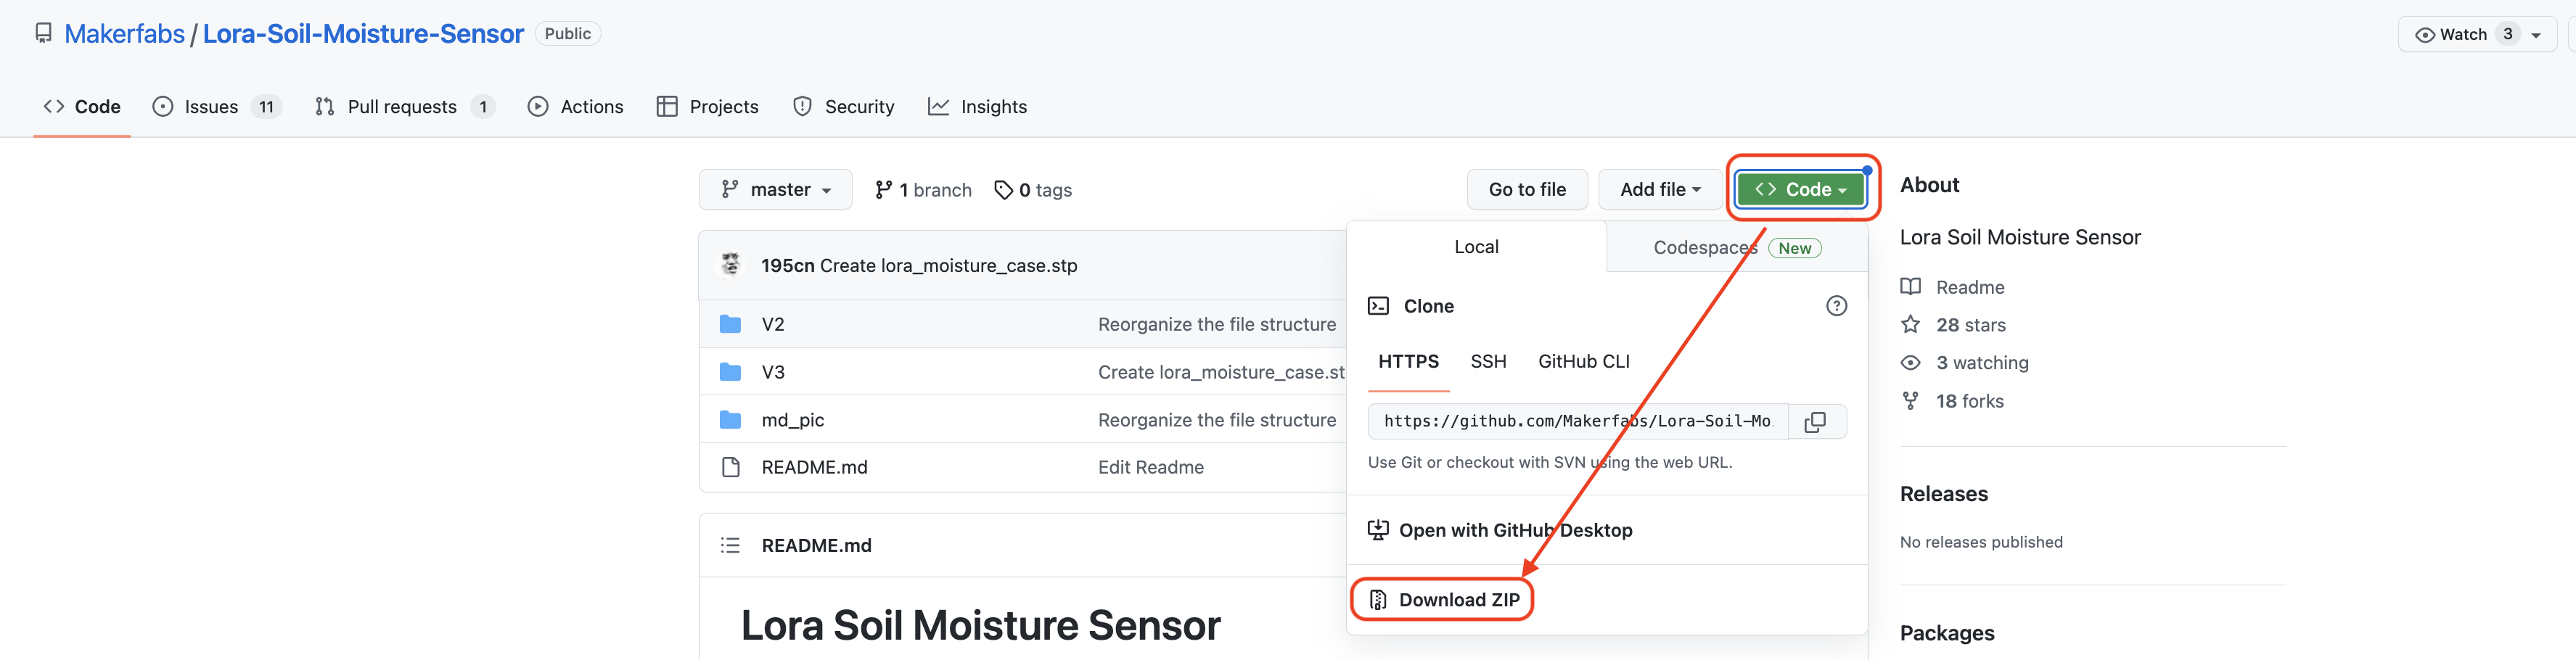Click the Clone help question mark icon
Screen dimensions: 2576x660
tap(1836, 306)
